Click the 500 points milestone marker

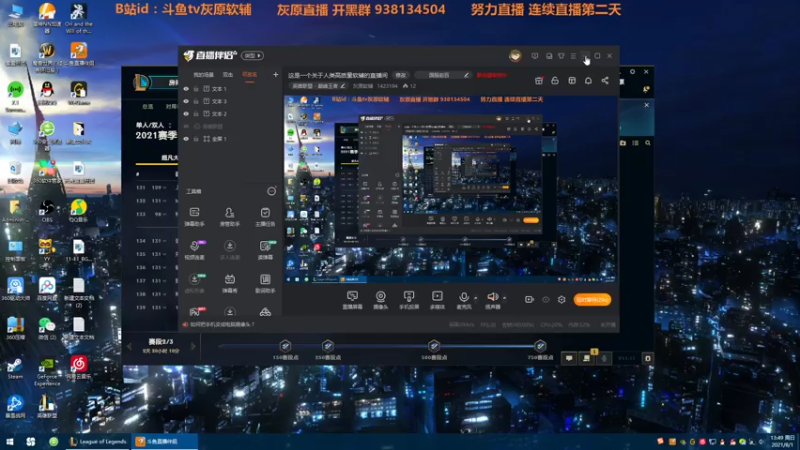[x=434, y=346]
